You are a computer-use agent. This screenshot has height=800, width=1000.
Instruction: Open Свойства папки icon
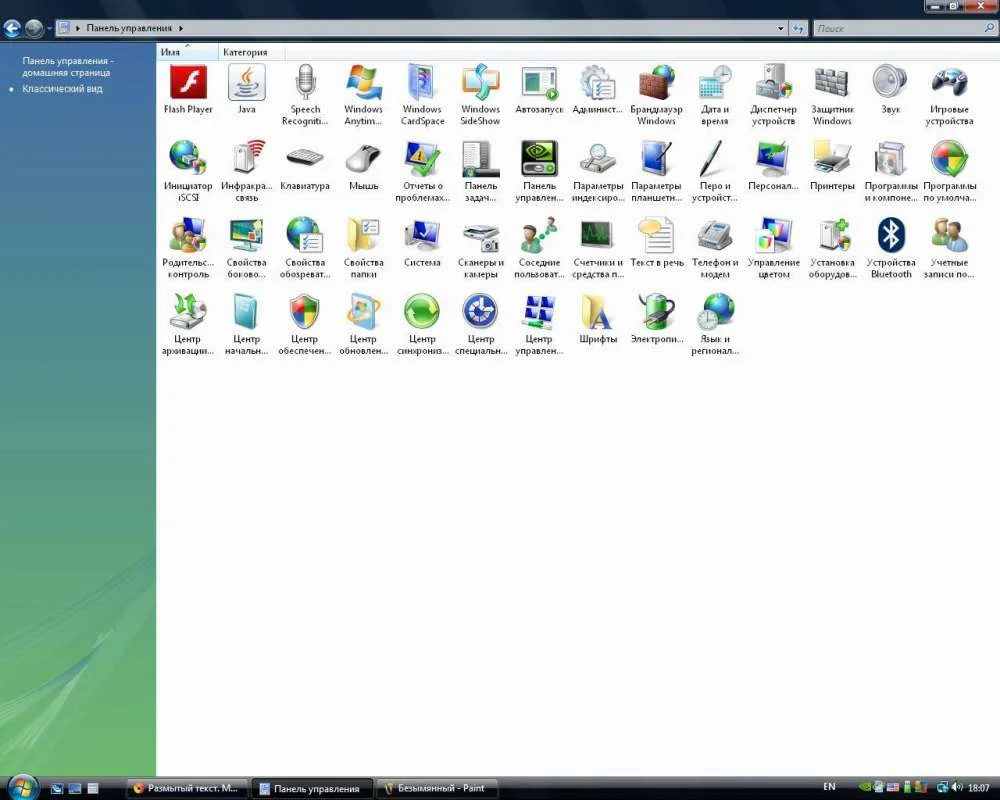pyautogui.click(x=364, y=248)
